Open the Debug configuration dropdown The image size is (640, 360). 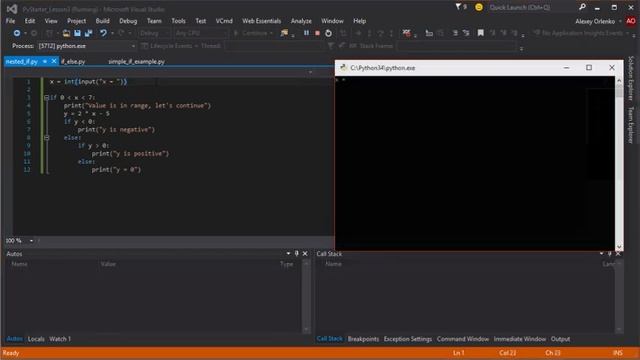tap(154, 33)
